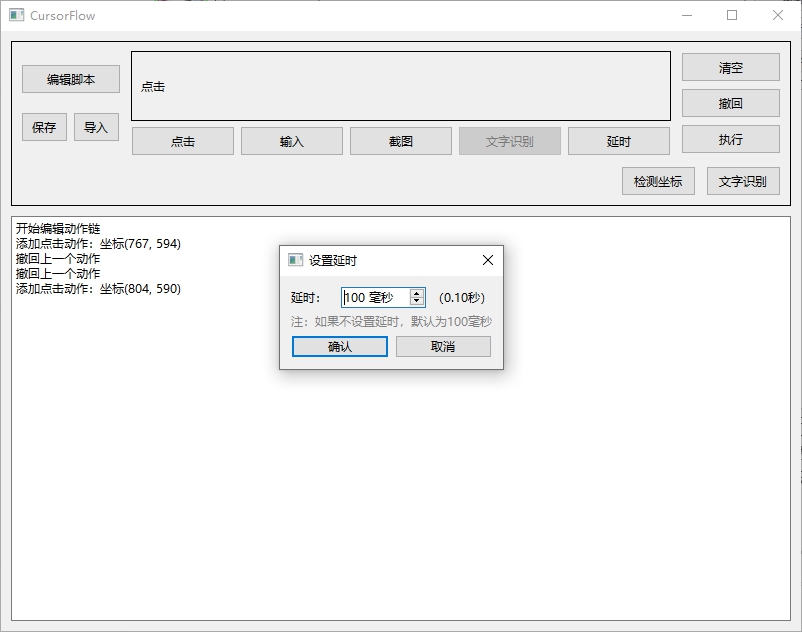The width and height of the screenshot is (802, 632).
Task: Click 文字识别 button beside 检测坐标
Action: (743, 181)
